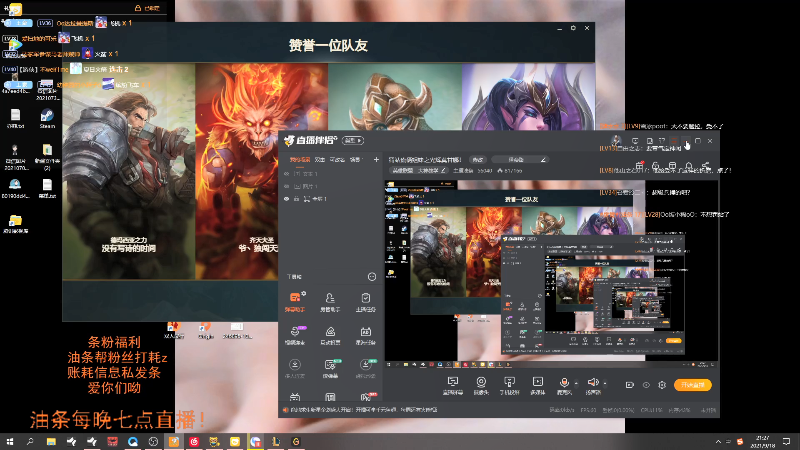Add a phone screen-cast source from the toolbar
Screen dimensions: 800x450
pyautogui.click(x=509, y=385)
